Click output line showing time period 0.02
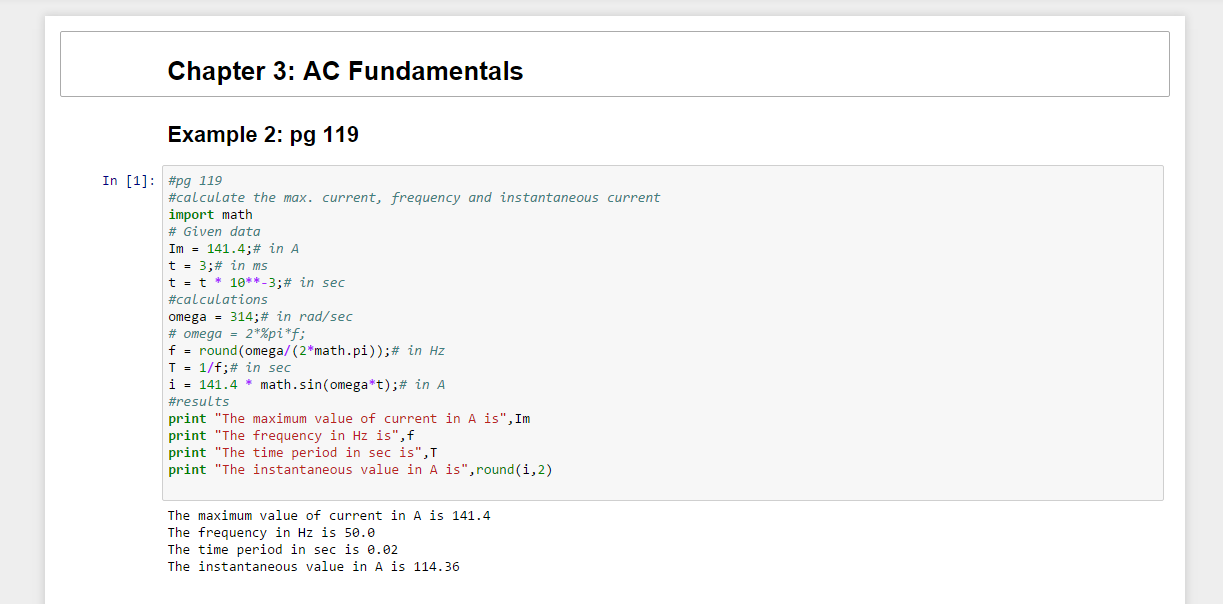Viewport: 1223px width, 604px height. pos(283,550)
